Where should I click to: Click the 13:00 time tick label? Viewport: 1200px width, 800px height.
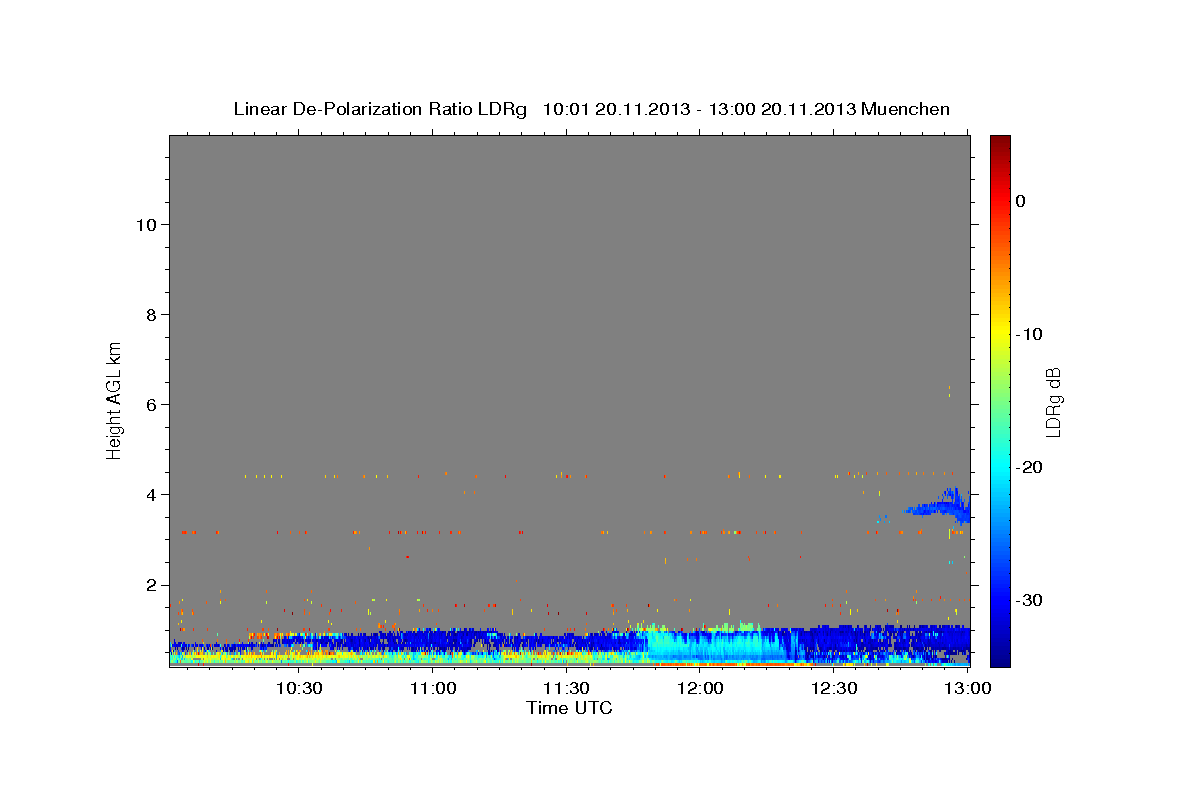(x=967, y=689)
